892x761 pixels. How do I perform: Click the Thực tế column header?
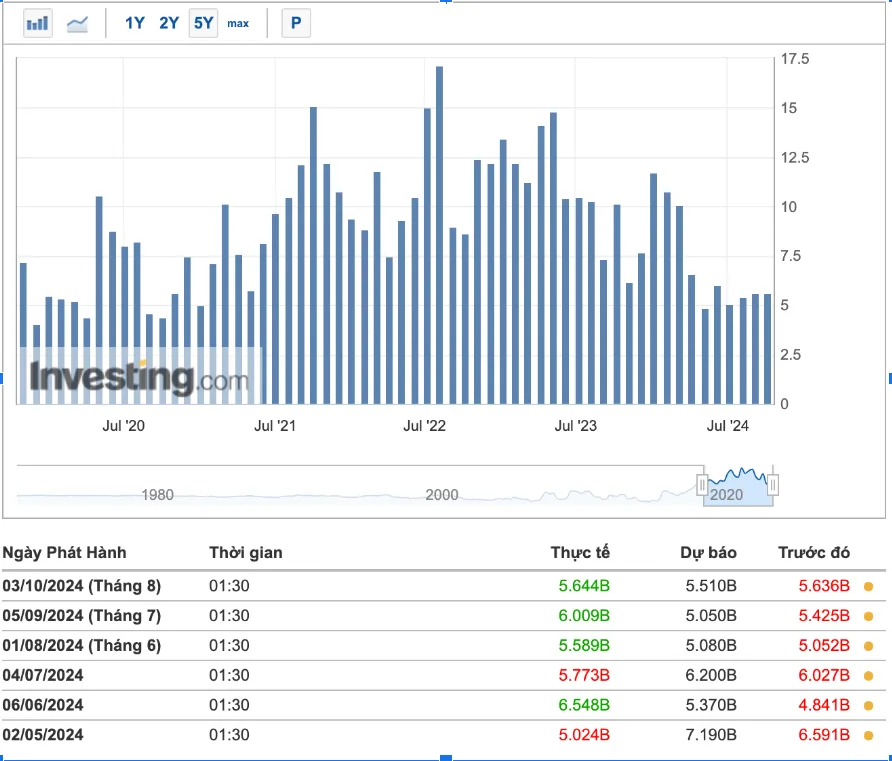(580, 553)
